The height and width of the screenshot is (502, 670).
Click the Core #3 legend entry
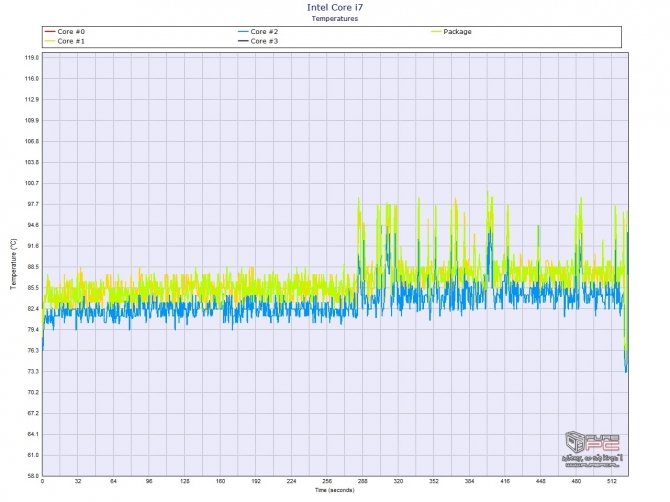(258, 41)
